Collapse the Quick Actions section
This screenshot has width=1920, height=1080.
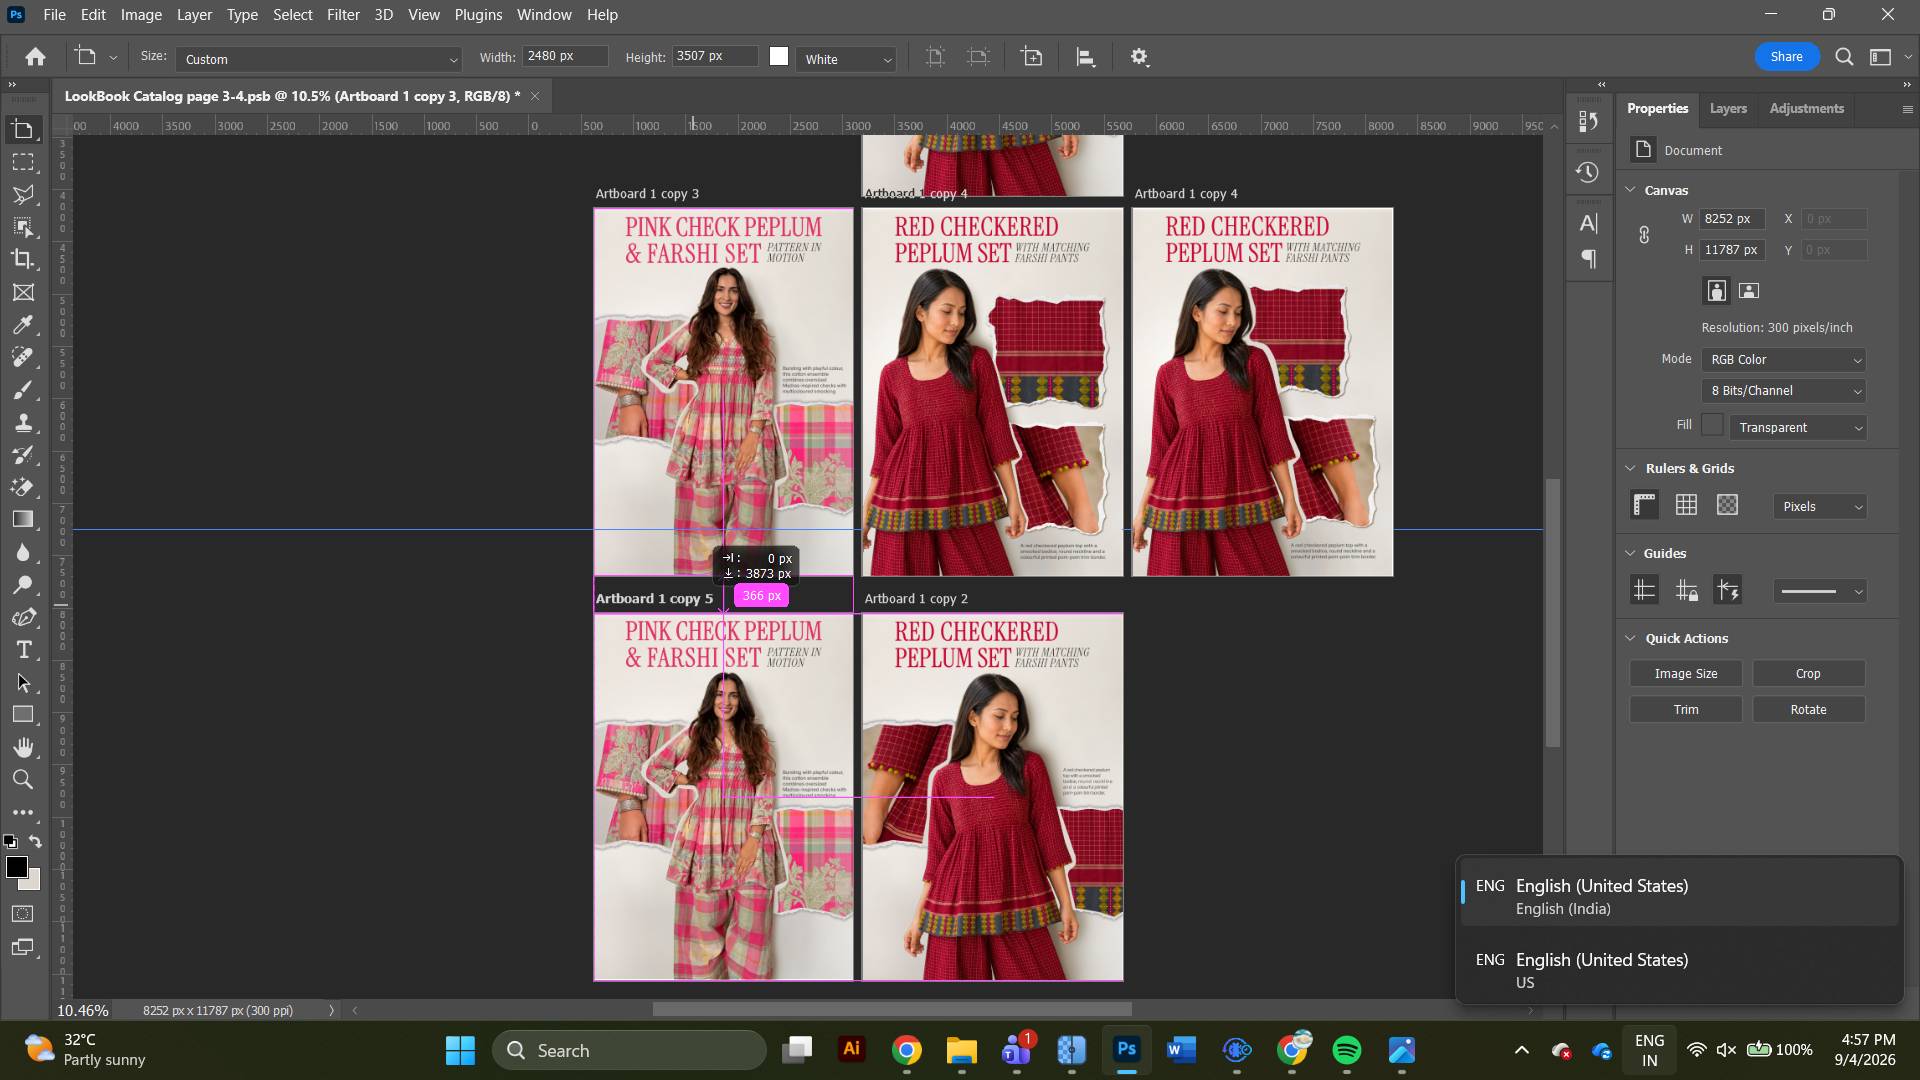coord(1631,639)
